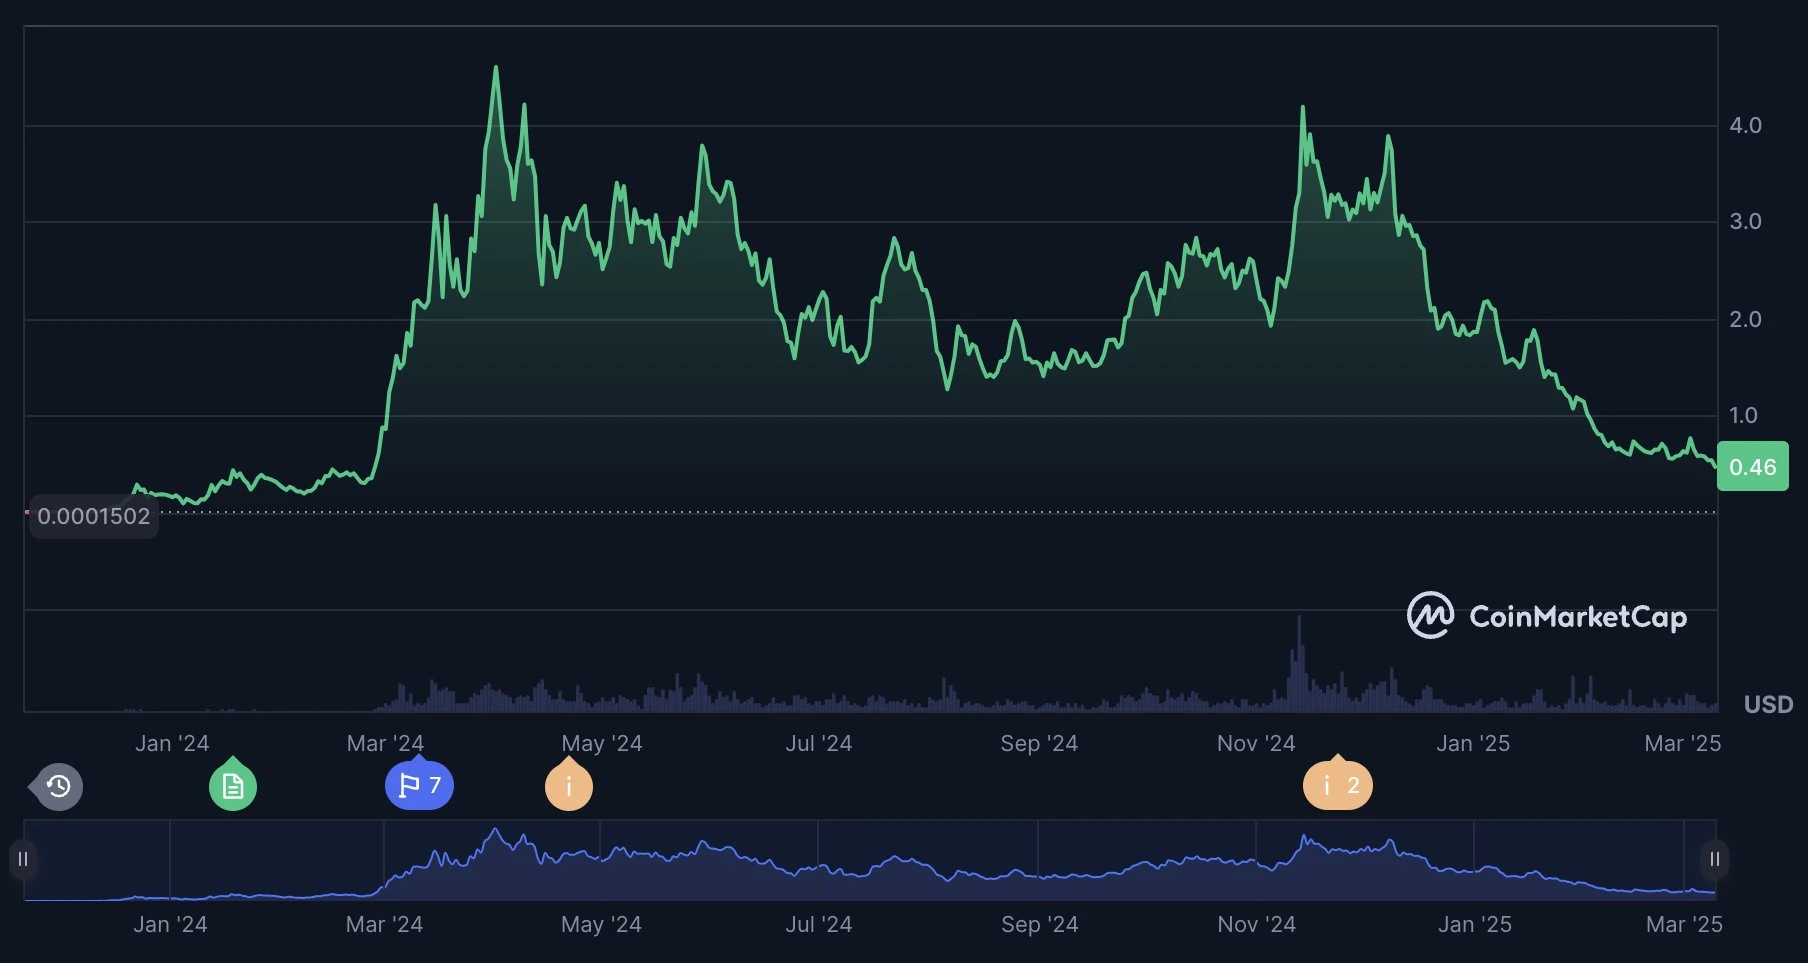Open the blue flag marker with 7 events
Screen dimensions: 1808x963
pos(419,786)
